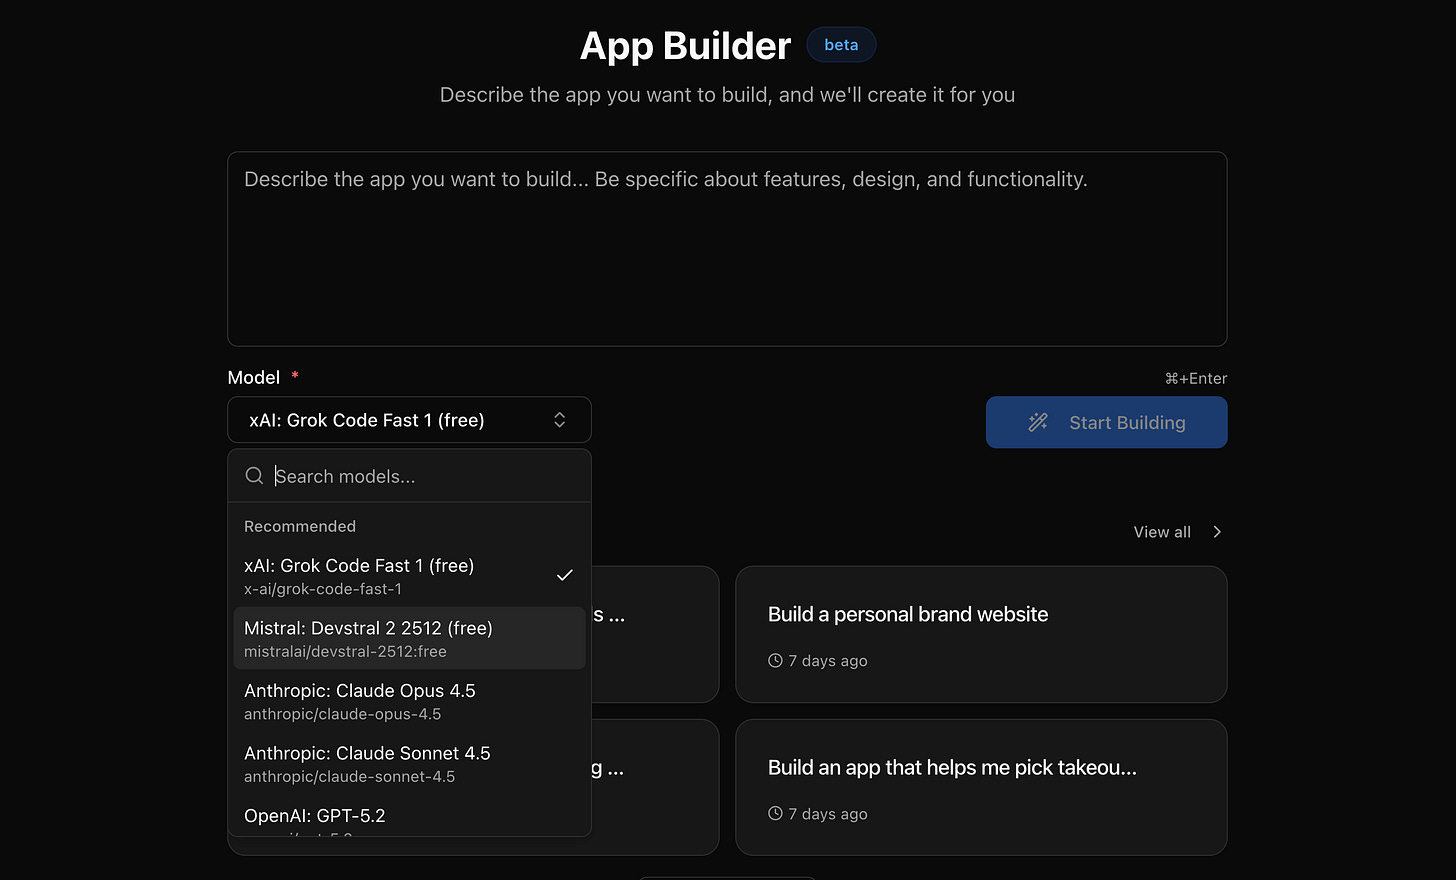Click the up-down chevron in the Model combo box

tap(560, 420)
